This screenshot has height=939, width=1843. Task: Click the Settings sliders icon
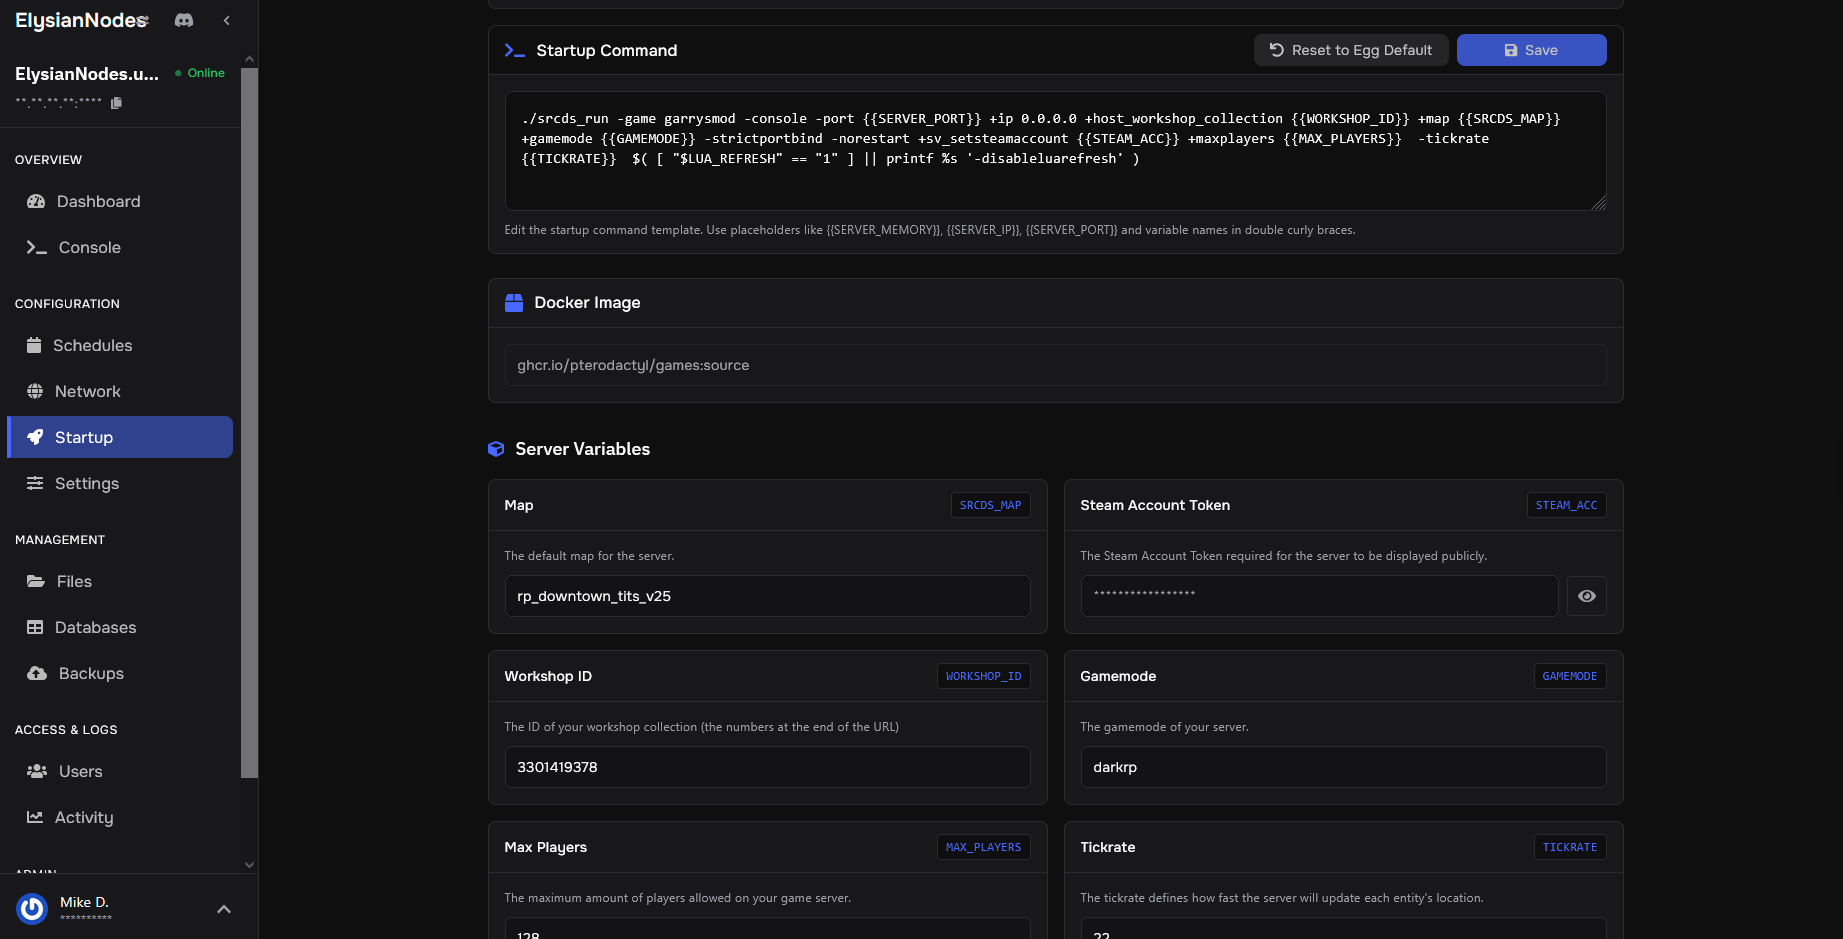click(35, 483)
